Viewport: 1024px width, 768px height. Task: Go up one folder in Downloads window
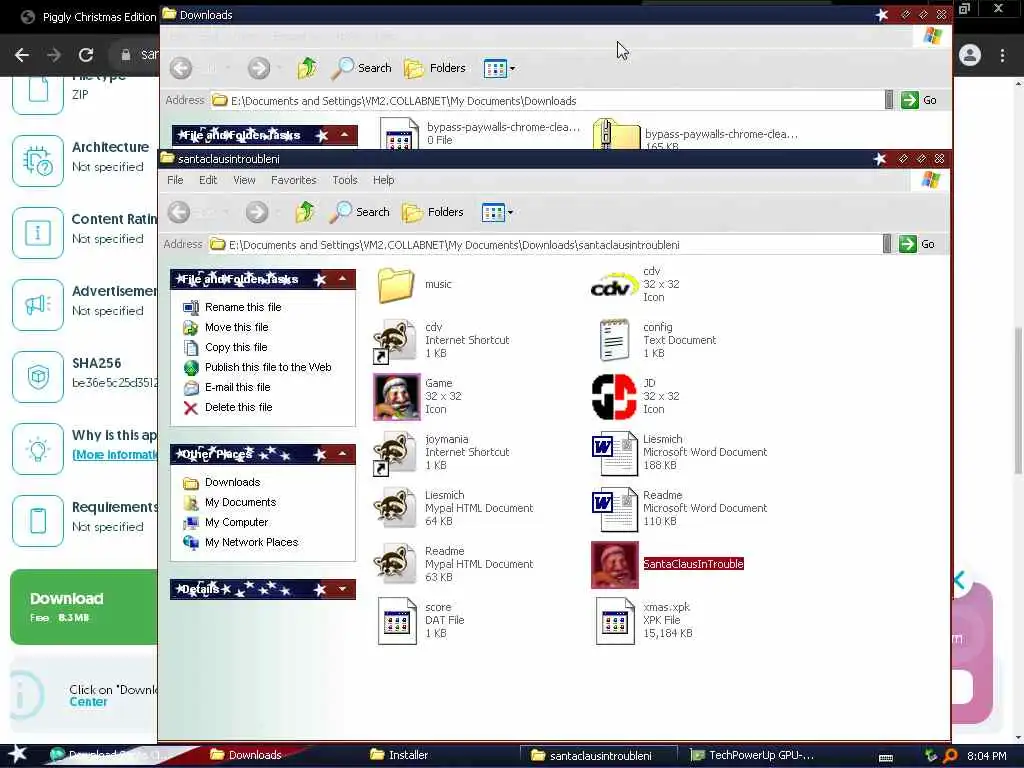click(307, 68)
